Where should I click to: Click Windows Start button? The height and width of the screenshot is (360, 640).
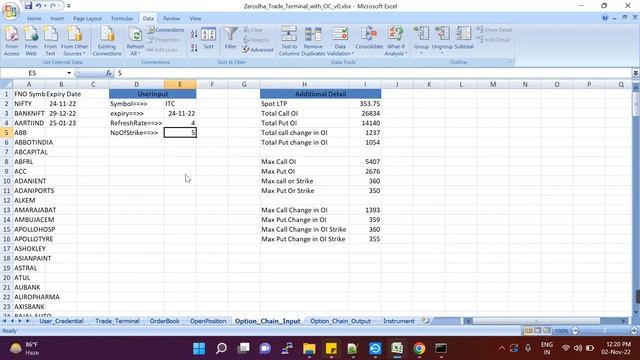pyautogui.click(x=199, y=349)
